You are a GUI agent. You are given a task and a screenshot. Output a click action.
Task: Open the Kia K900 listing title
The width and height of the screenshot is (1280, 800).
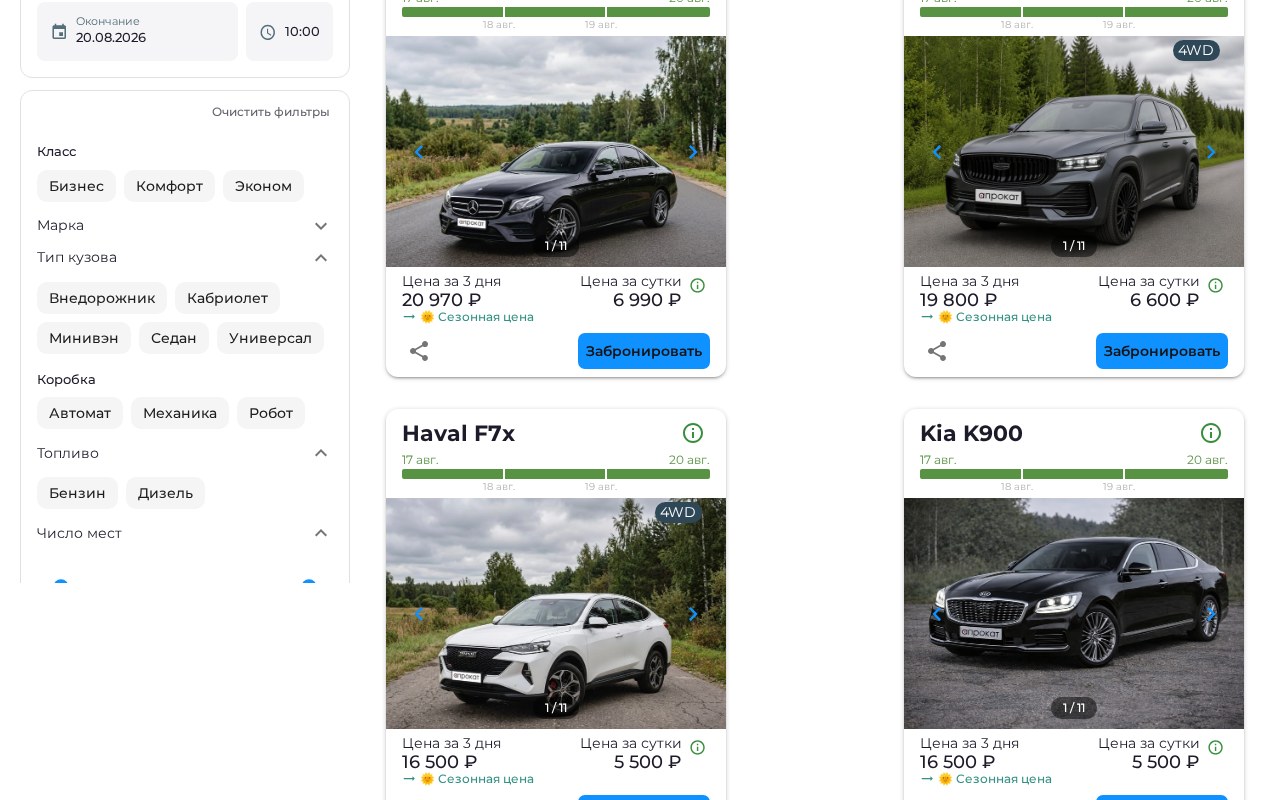click(971, 433)
